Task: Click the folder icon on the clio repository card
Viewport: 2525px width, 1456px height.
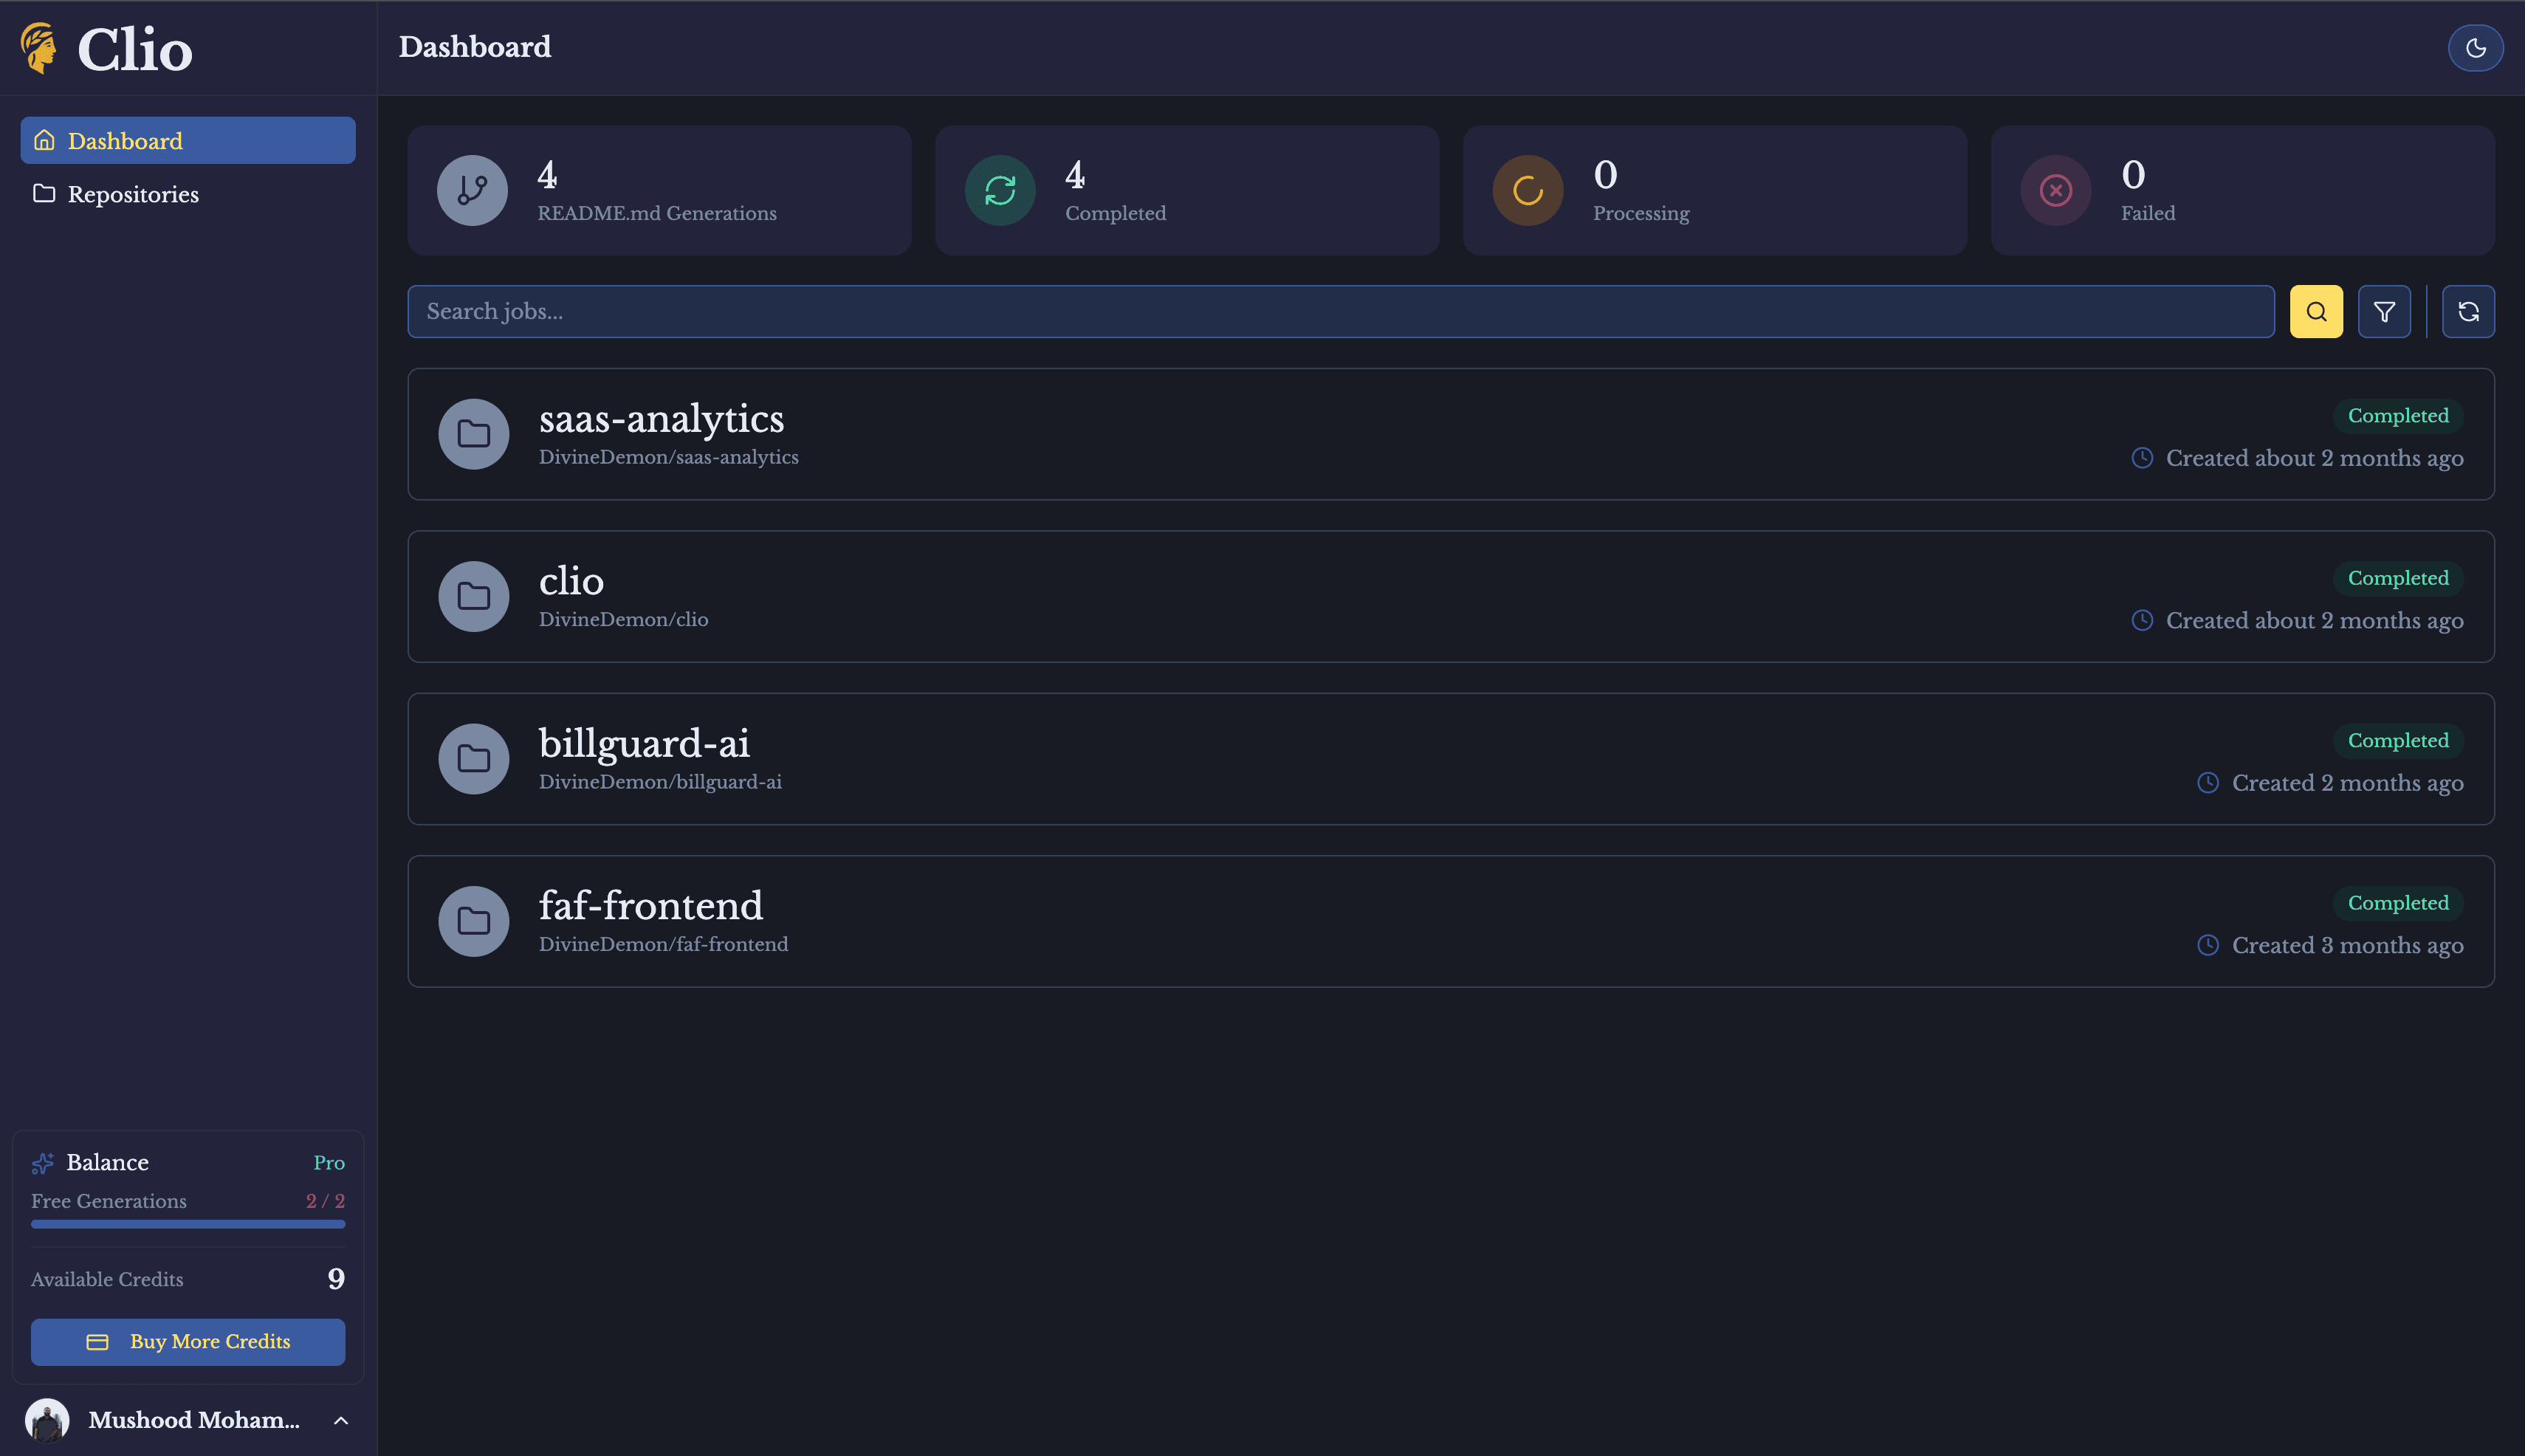Action: coord(473,596)
